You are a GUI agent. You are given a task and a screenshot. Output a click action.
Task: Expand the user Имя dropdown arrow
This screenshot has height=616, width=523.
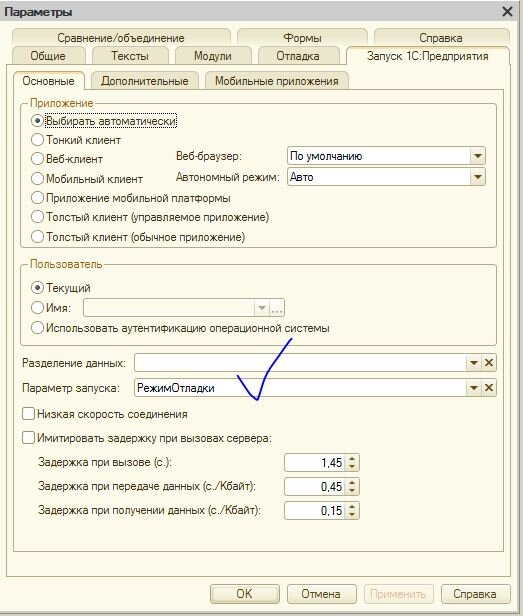tap(262, 308)
